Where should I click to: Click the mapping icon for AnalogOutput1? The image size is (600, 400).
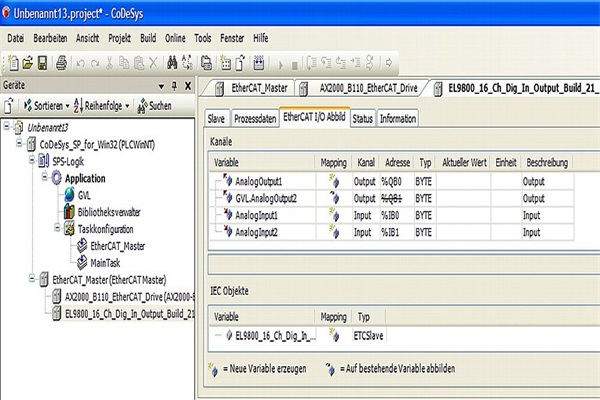pos(331,181)
